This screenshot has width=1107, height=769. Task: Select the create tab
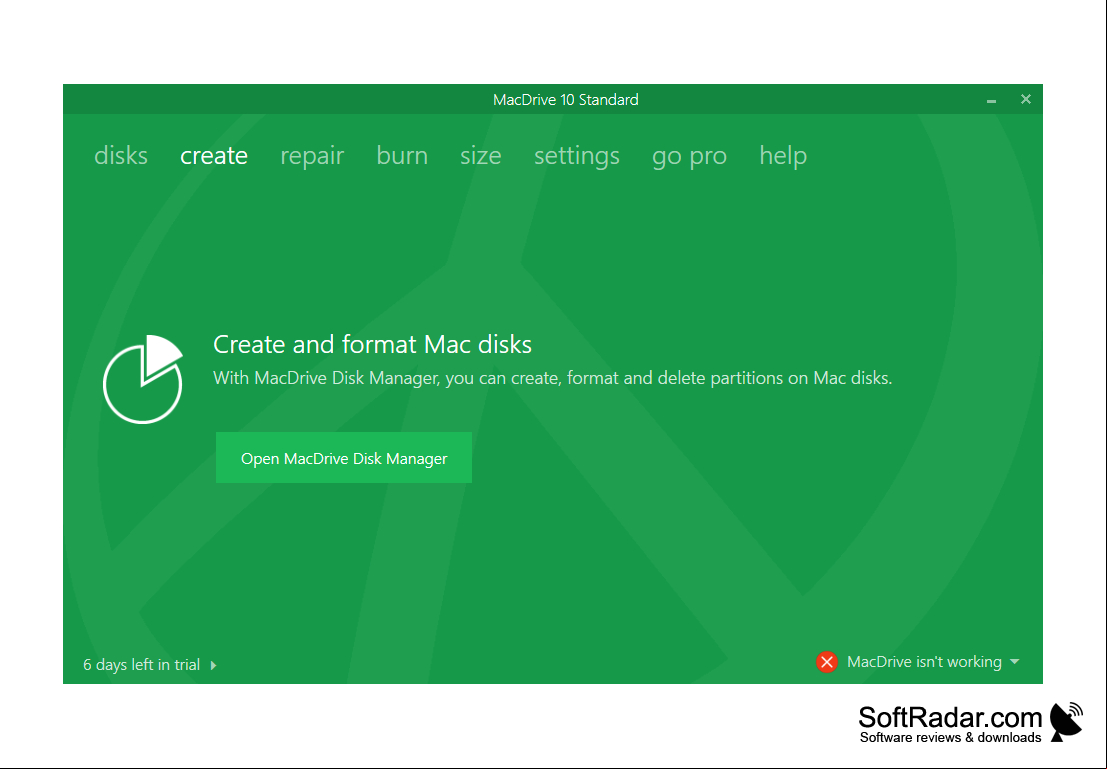tap(214, 155)
